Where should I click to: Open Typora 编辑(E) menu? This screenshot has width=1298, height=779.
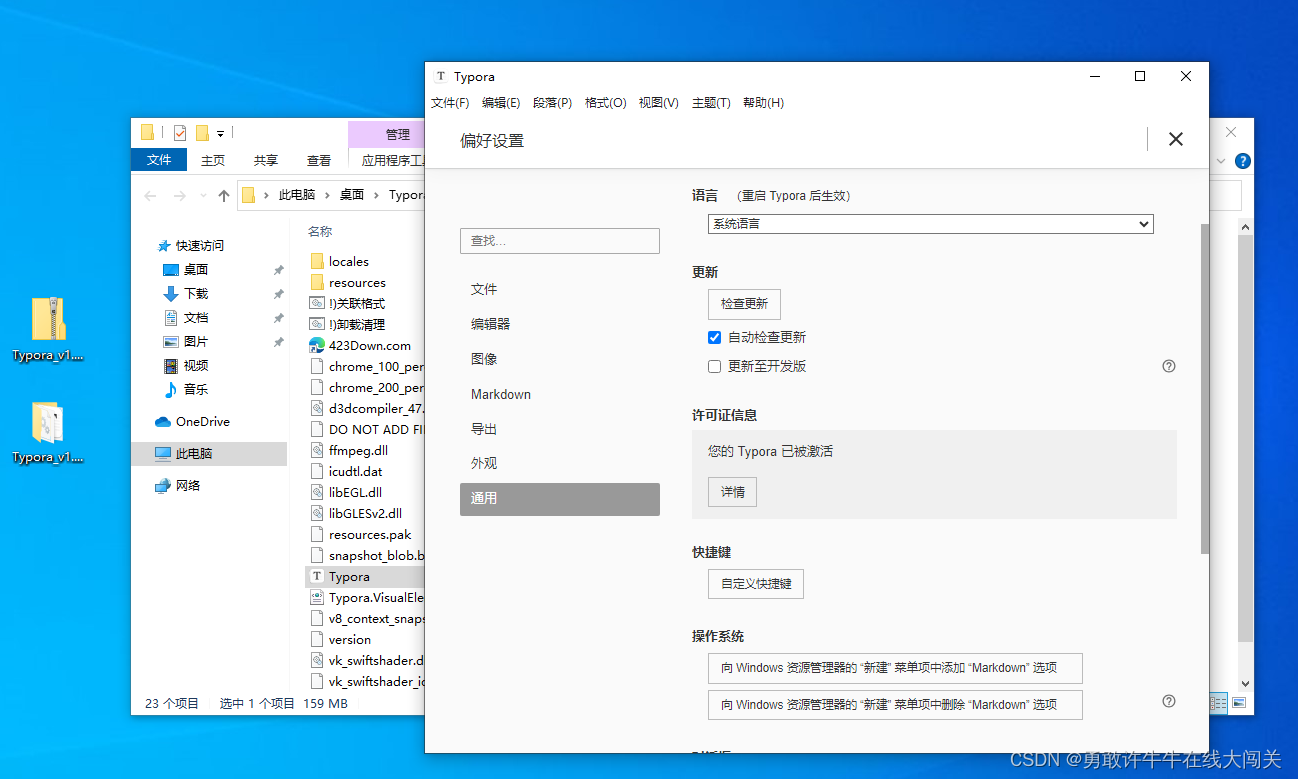501,103
